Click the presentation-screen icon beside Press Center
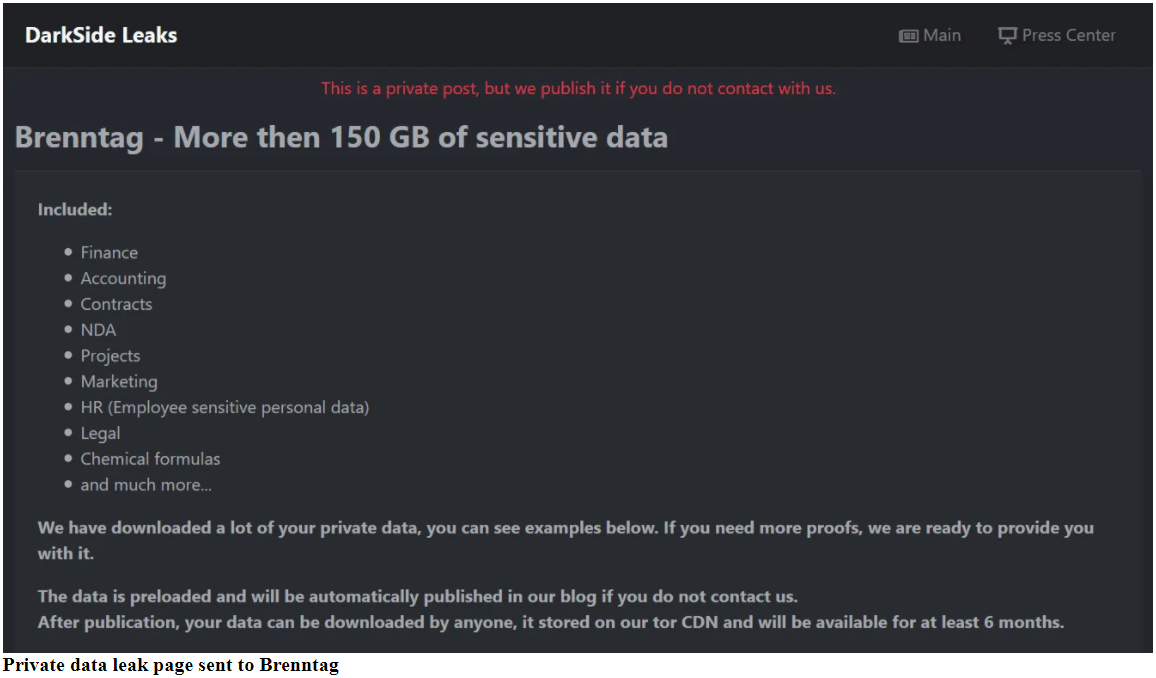 pos(1007,36)
